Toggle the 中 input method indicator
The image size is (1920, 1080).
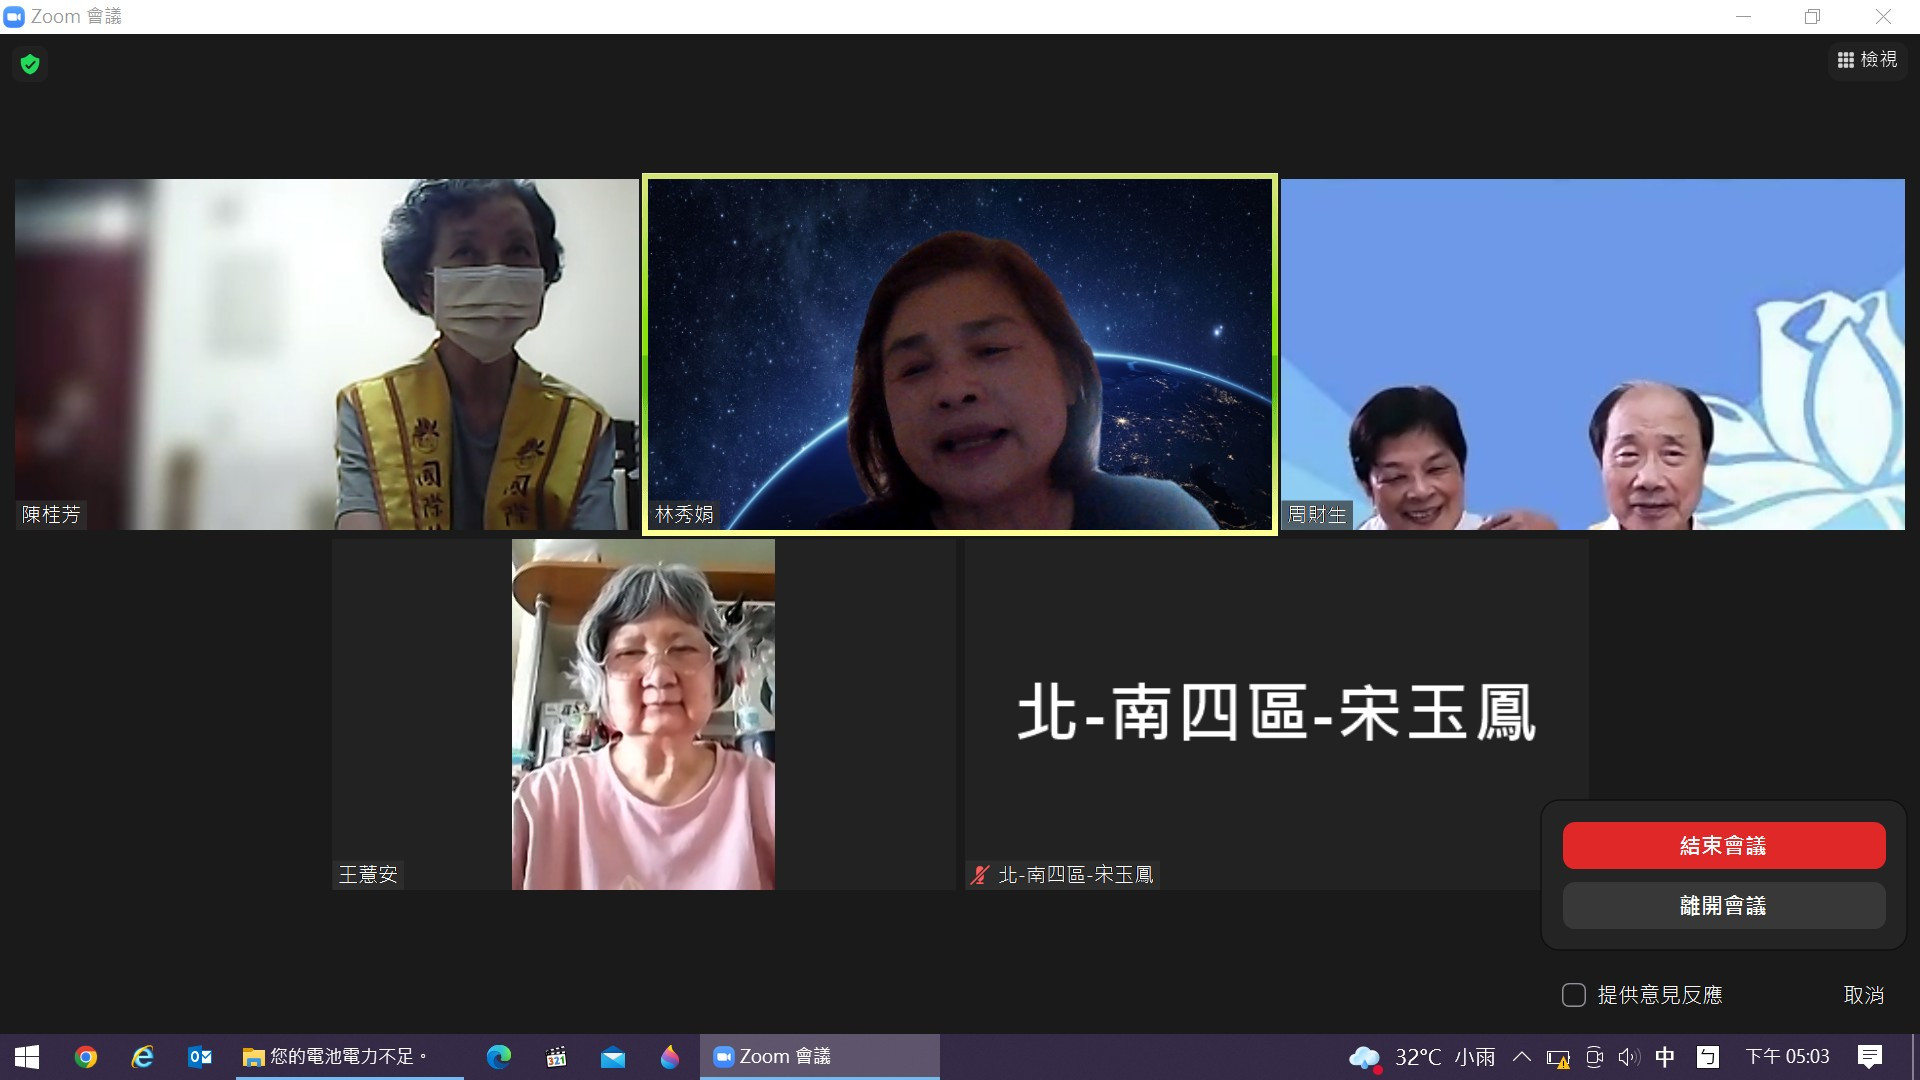1665,1057
